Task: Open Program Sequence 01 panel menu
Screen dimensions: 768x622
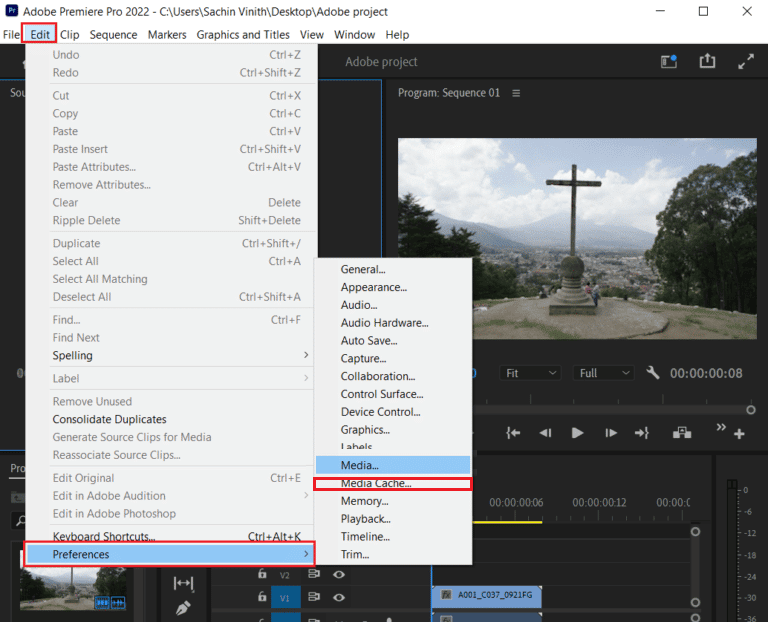Action: [516, 93]
